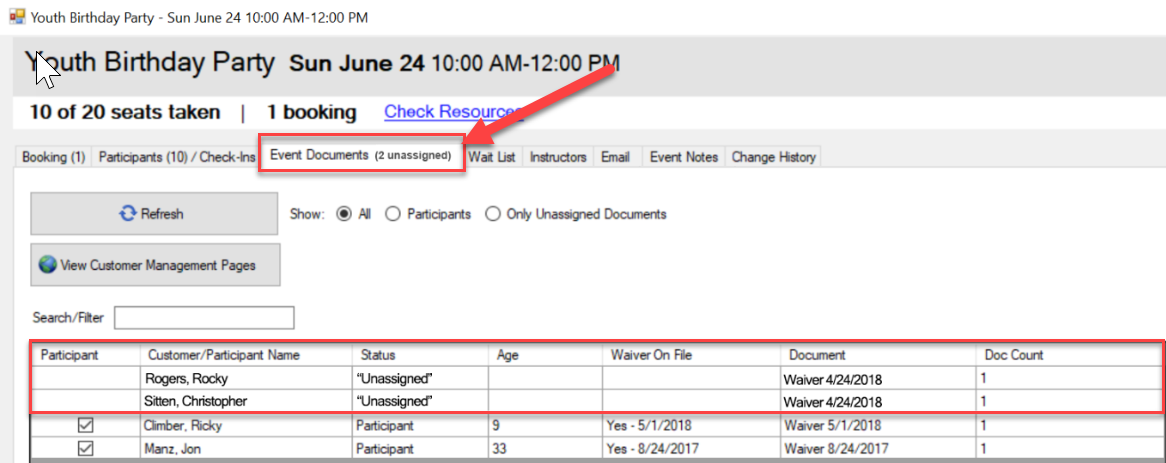Click Participant status for Climber, Ricky
Screen dimensions: 1166x463
420,426
